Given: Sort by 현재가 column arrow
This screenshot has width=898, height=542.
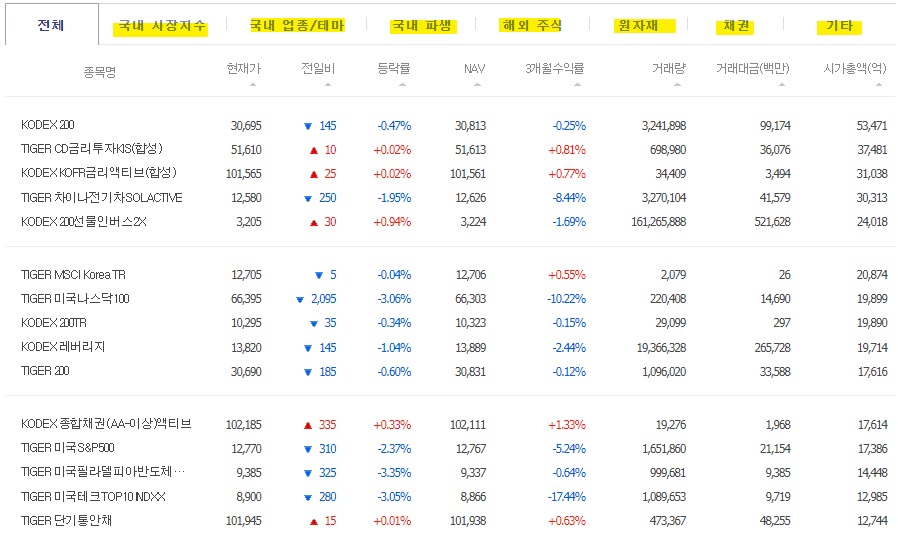Looking at the screenshot, I should pos(253,84).
